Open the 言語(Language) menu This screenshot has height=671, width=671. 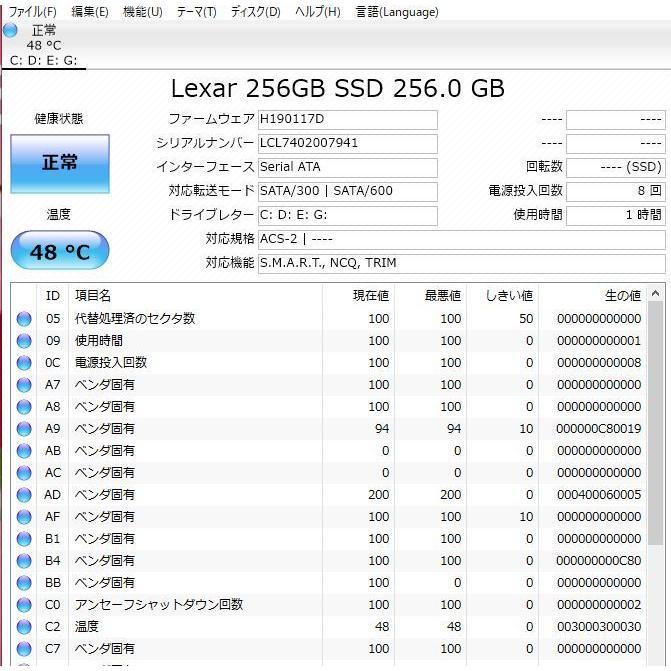point(397,12)
